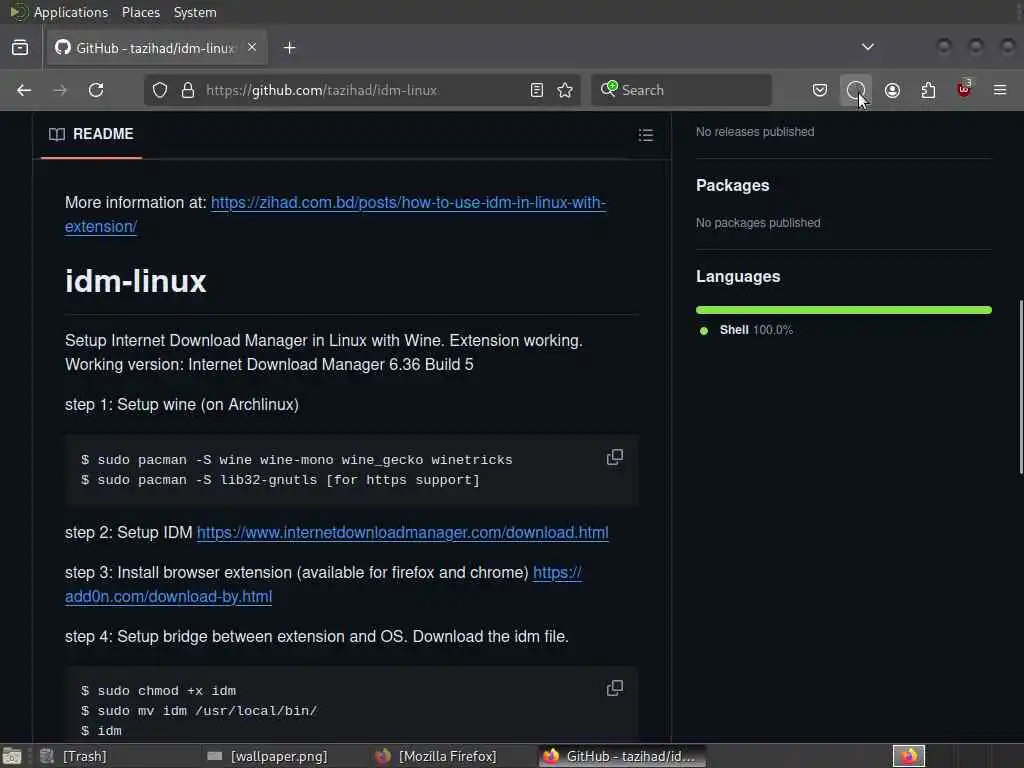1024x768 pixels.
Task: Save page to Pocket
Action: pyautogui.click(x=820, y=90)
